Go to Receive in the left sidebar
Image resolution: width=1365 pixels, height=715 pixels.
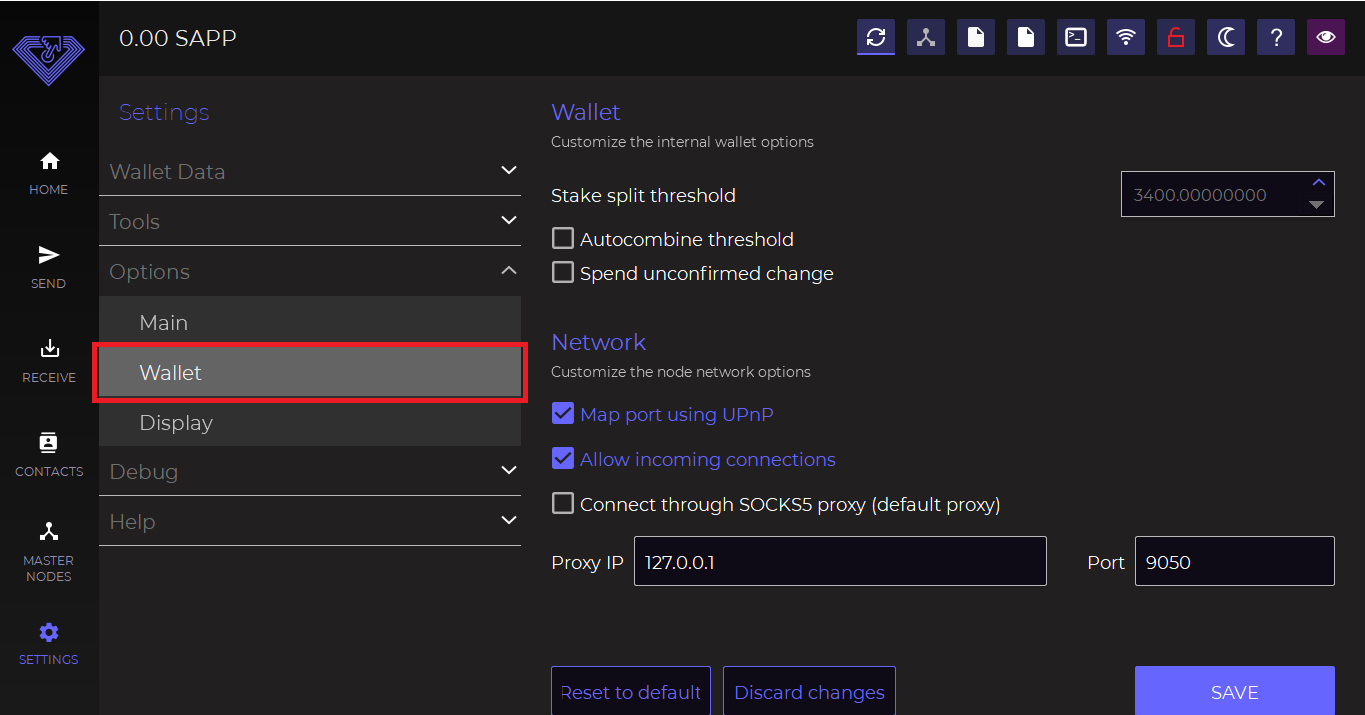(48, 361)
